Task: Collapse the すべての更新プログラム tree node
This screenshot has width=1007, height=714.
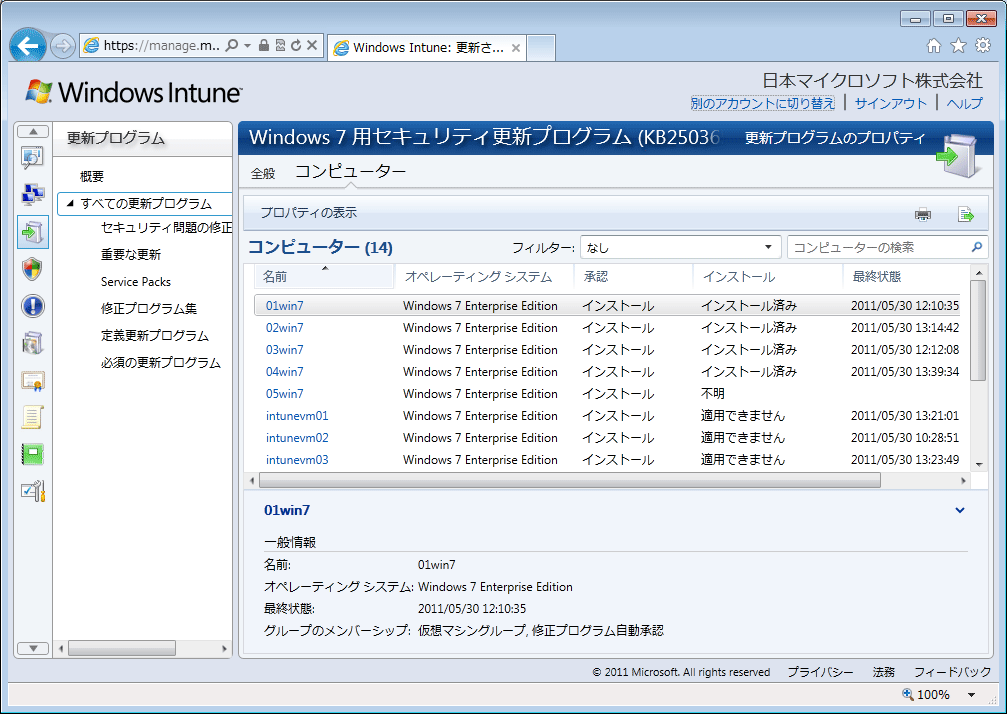Action: point(70,204)
